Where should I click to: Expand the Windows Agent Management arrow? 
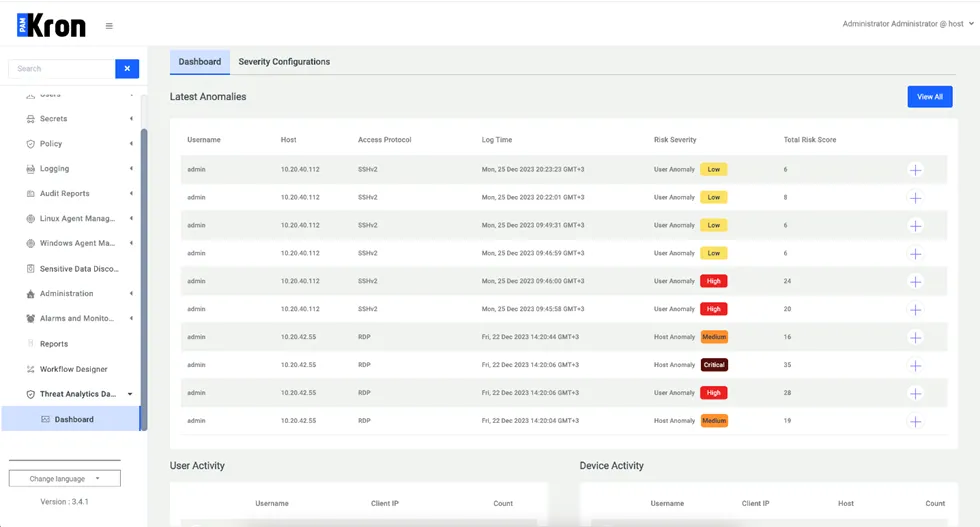(131, 243)
